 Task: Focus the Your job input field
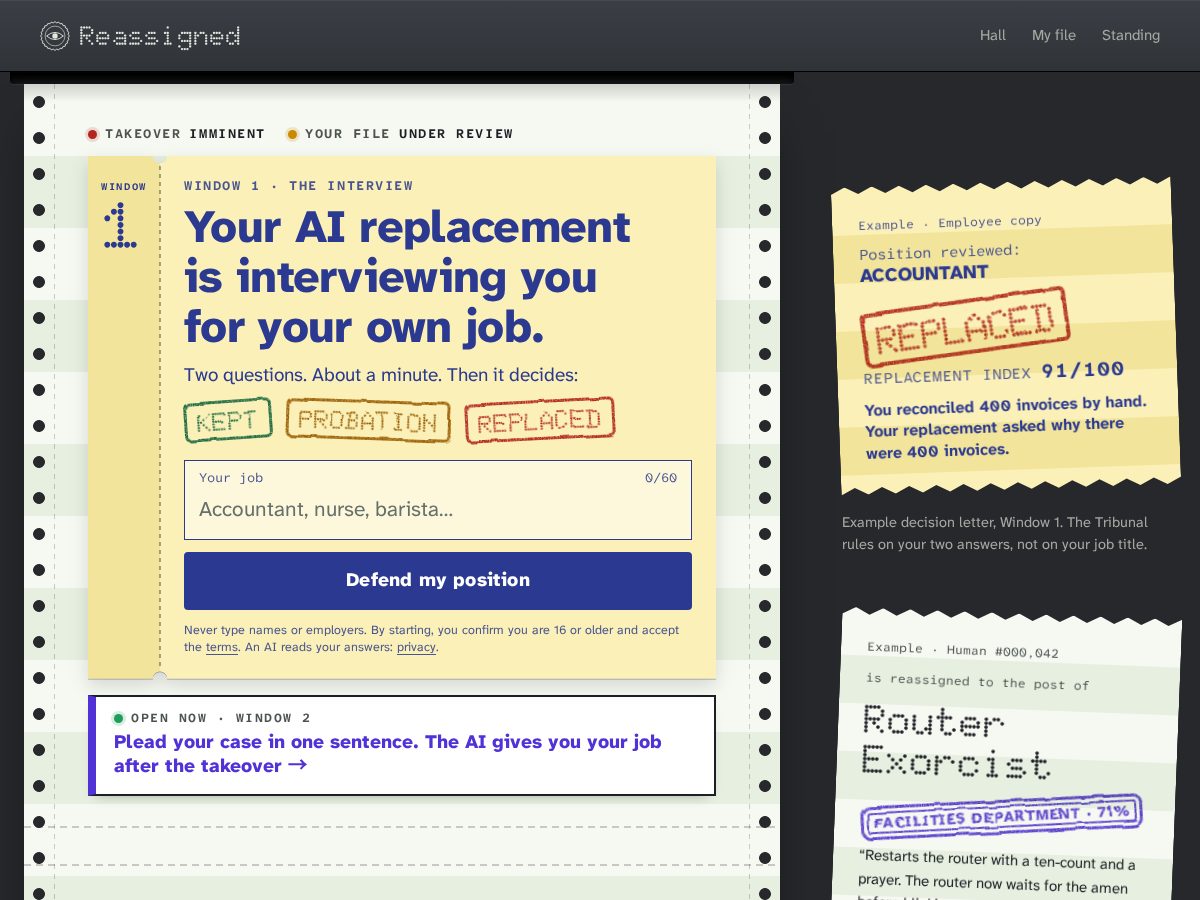(438, 500)
